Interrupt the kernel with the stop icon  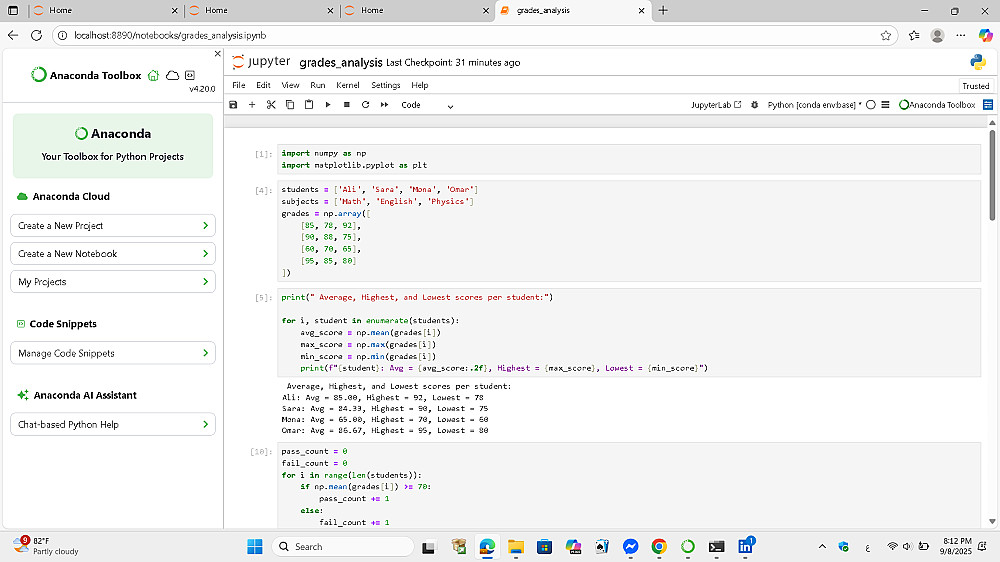[346, 105]
